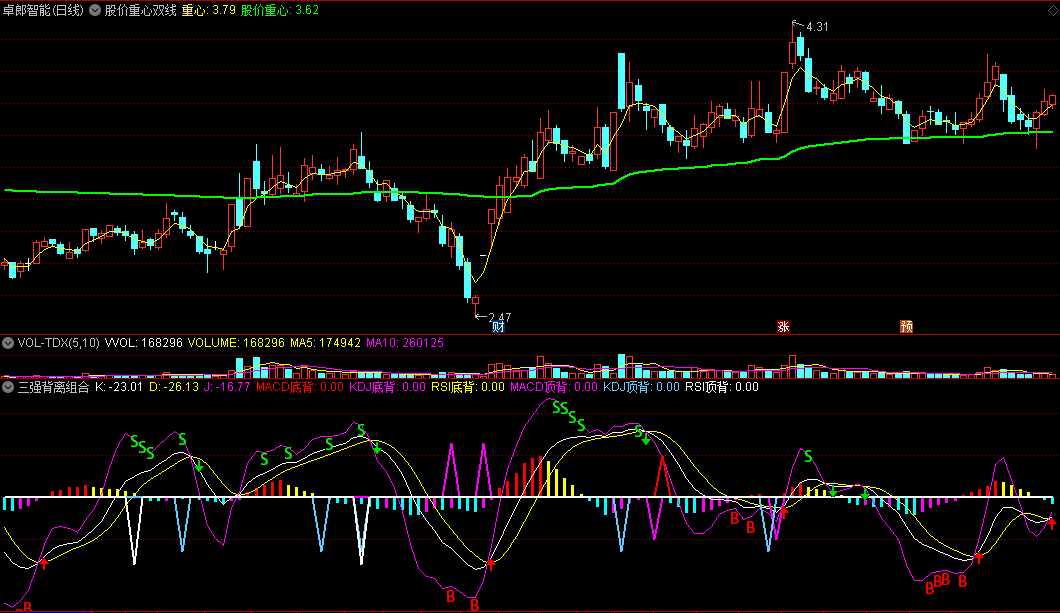
Task: Click the RSI底背: 0.00 readout
Action: pos(468,387)
